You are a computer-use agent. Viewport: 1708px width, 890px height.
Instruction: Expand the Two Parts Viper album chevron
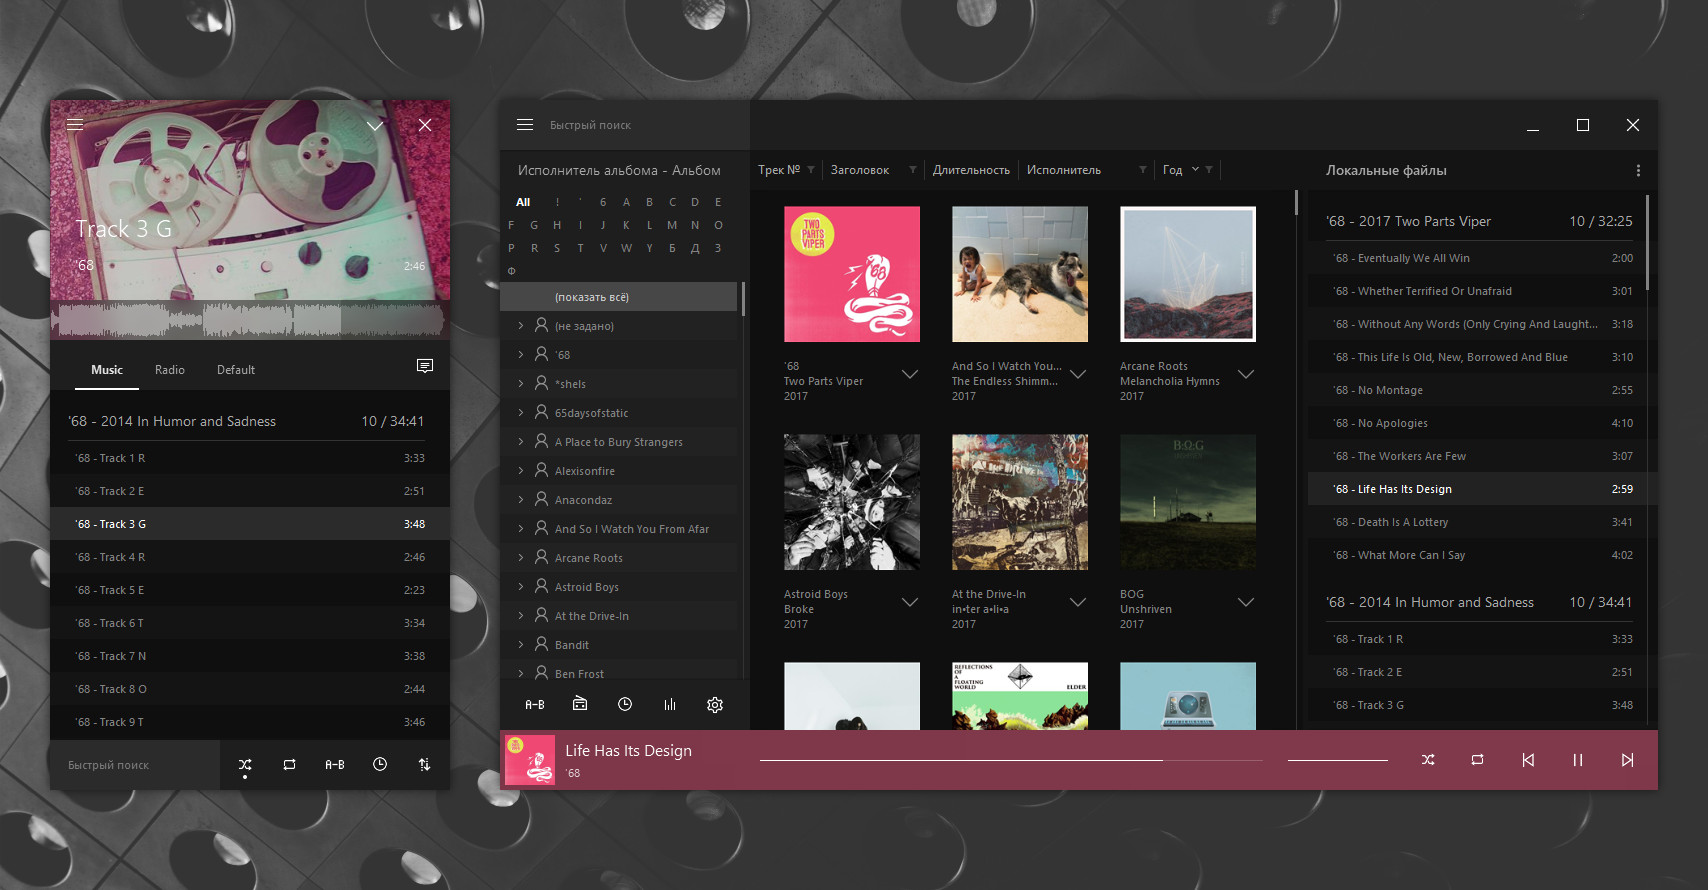click(x=910, y=375)
